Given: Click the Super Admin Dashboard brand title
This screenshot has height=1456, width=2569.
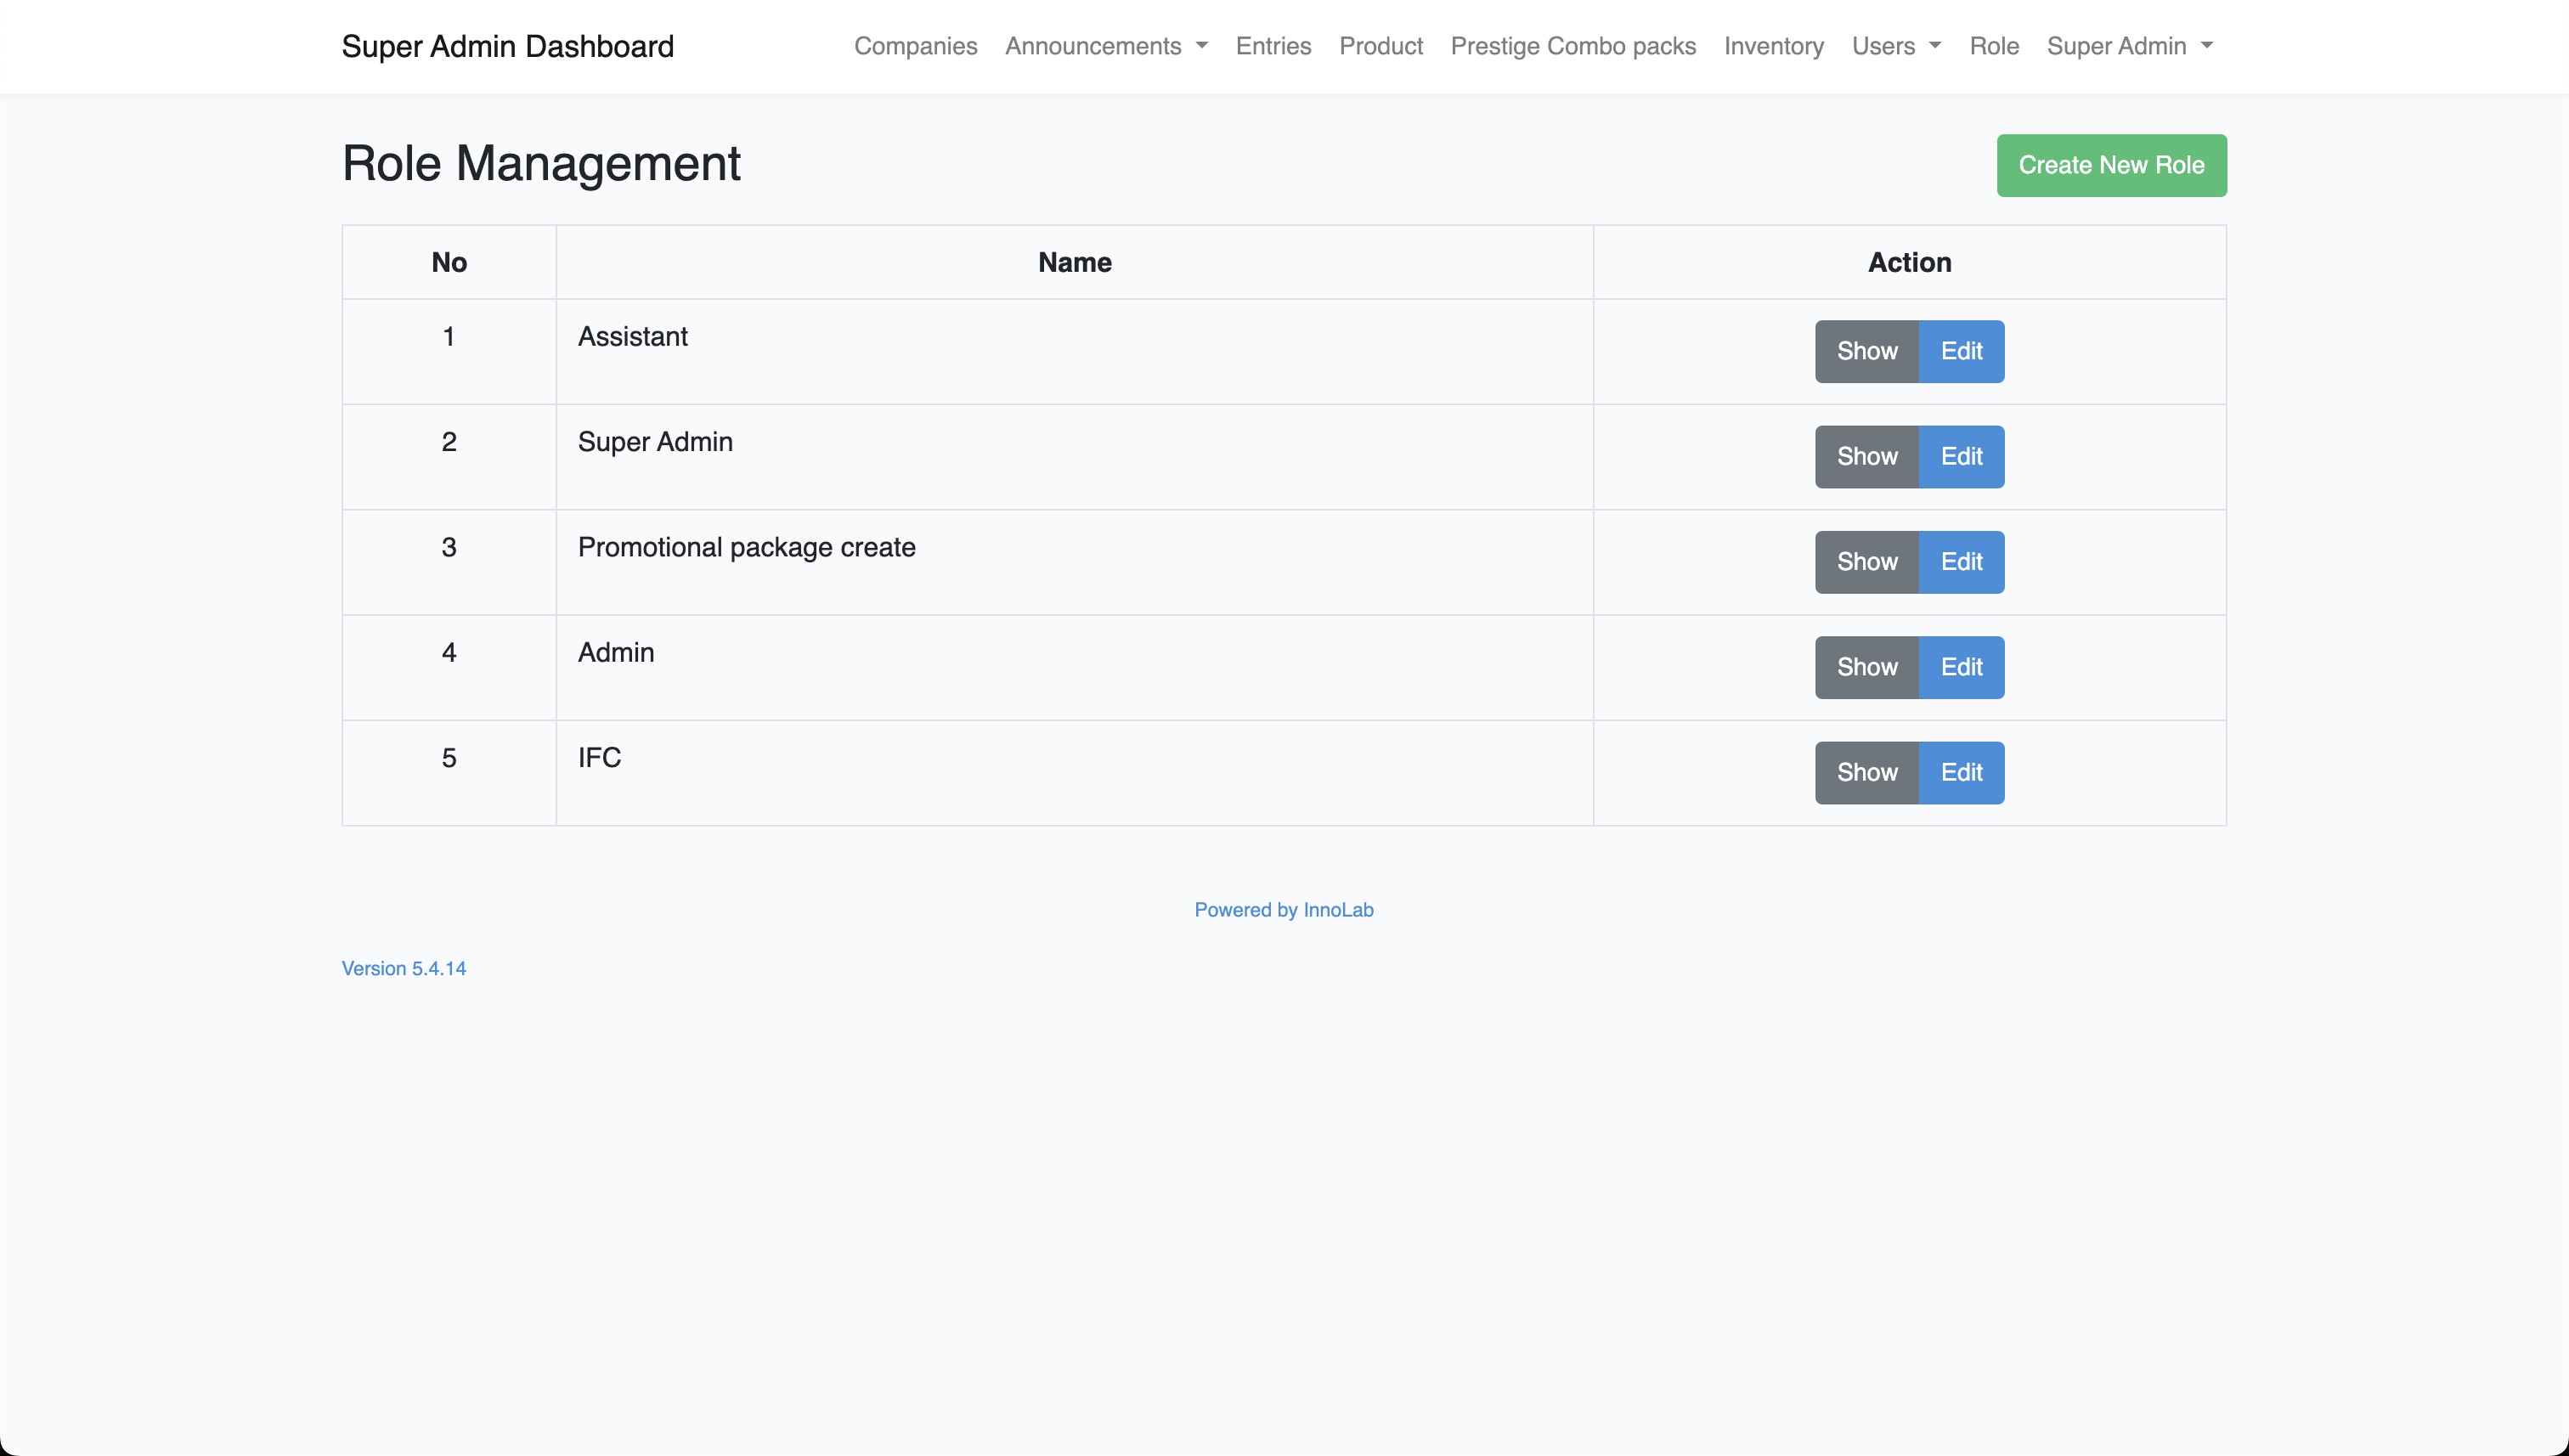Looking at the screenshot, I should click(x=507, y=46).
